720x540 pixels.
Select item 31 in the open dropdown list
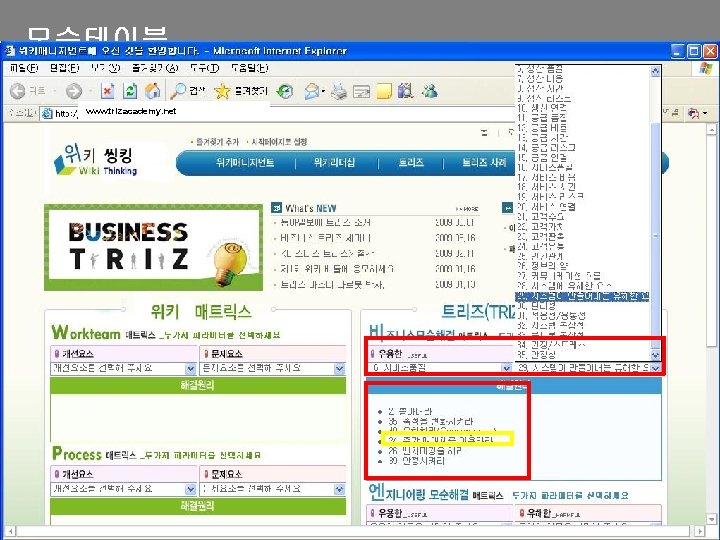[583, 315]
